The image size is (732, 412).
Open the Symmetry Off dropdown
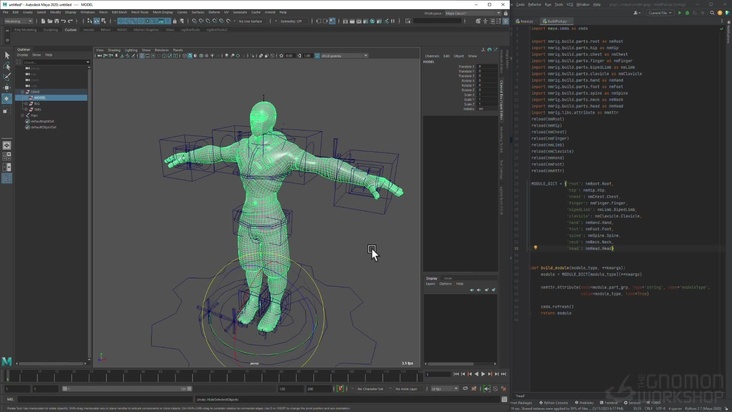tap(291, 21)
